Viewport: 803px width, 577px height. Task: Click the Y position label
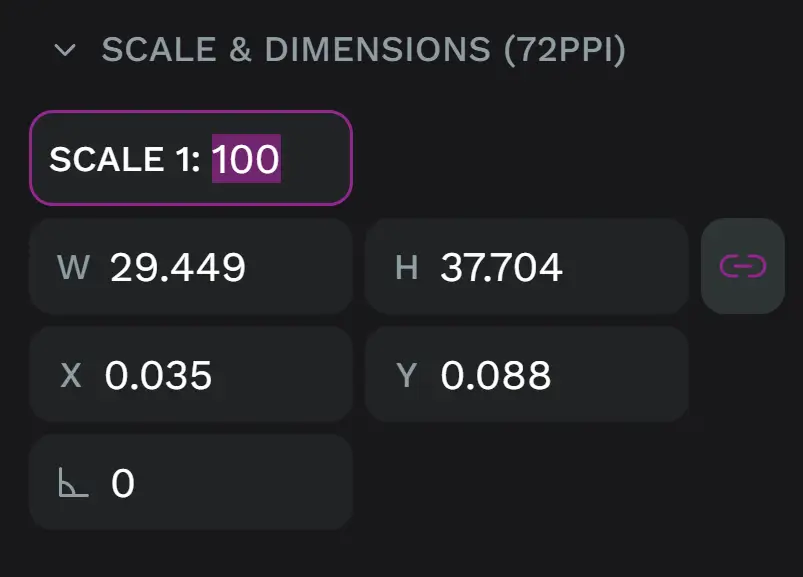pyautogui.click(x=406, y=375)
